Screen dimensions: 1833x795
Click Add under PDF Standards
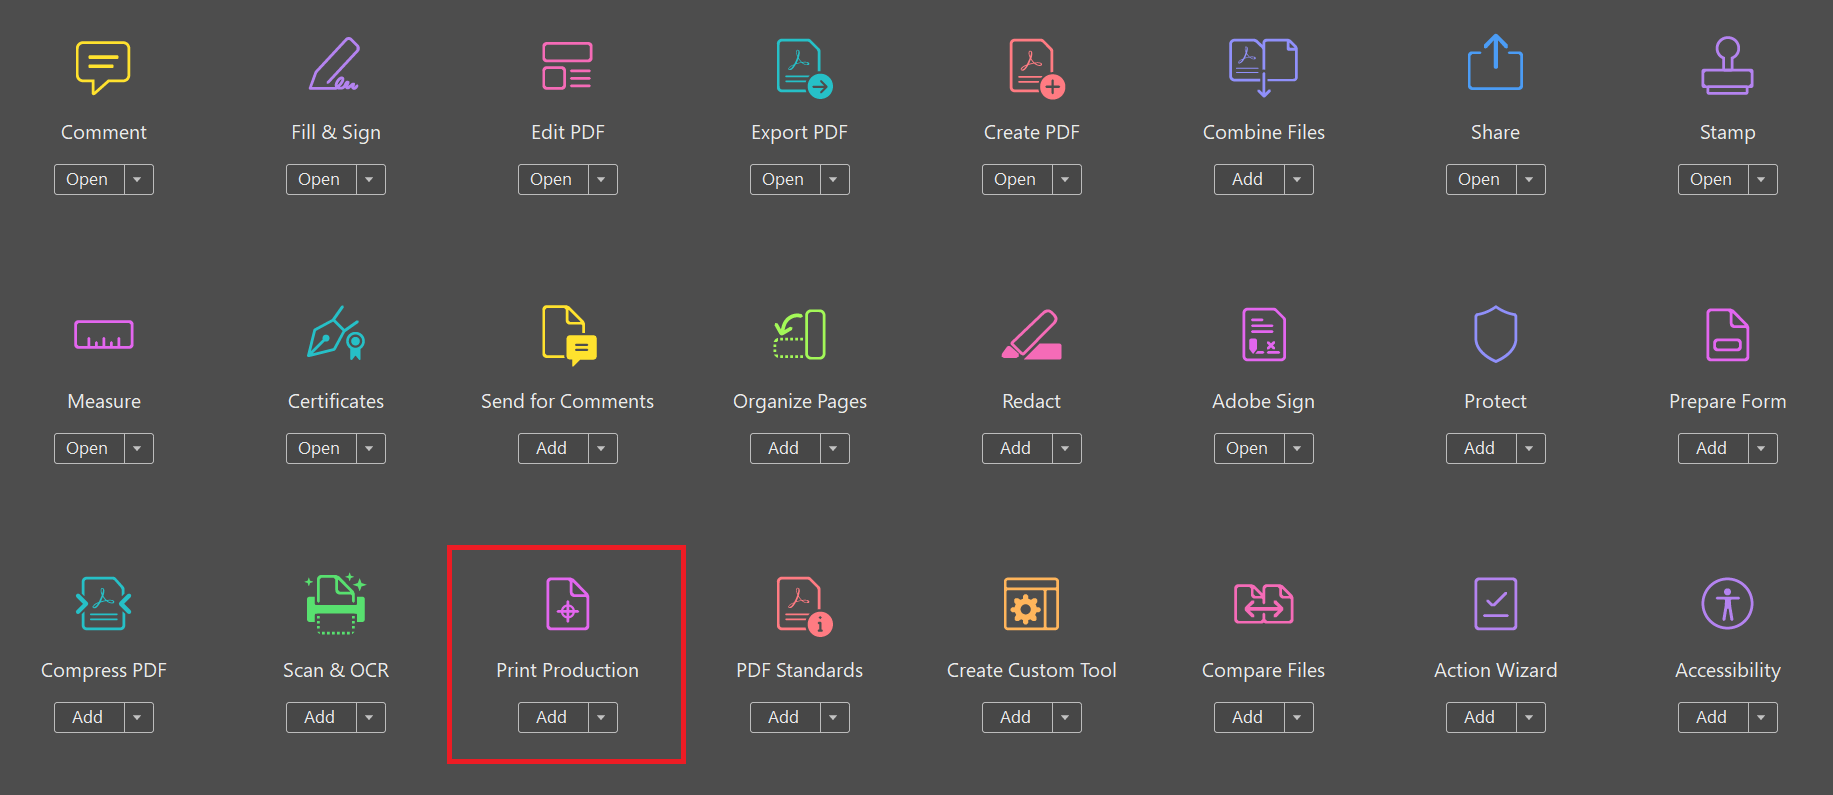click(x=784, y=718)
